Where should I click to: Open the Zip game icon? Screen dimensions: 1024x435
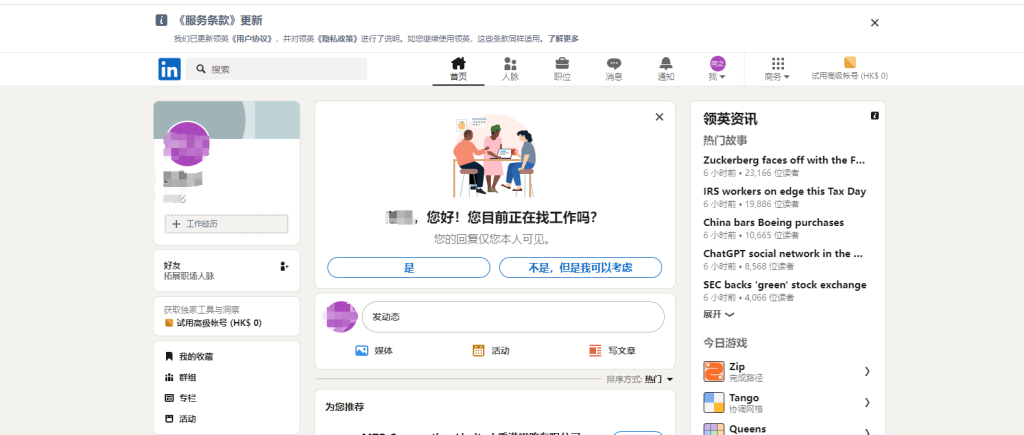click(x=714, y=372)
